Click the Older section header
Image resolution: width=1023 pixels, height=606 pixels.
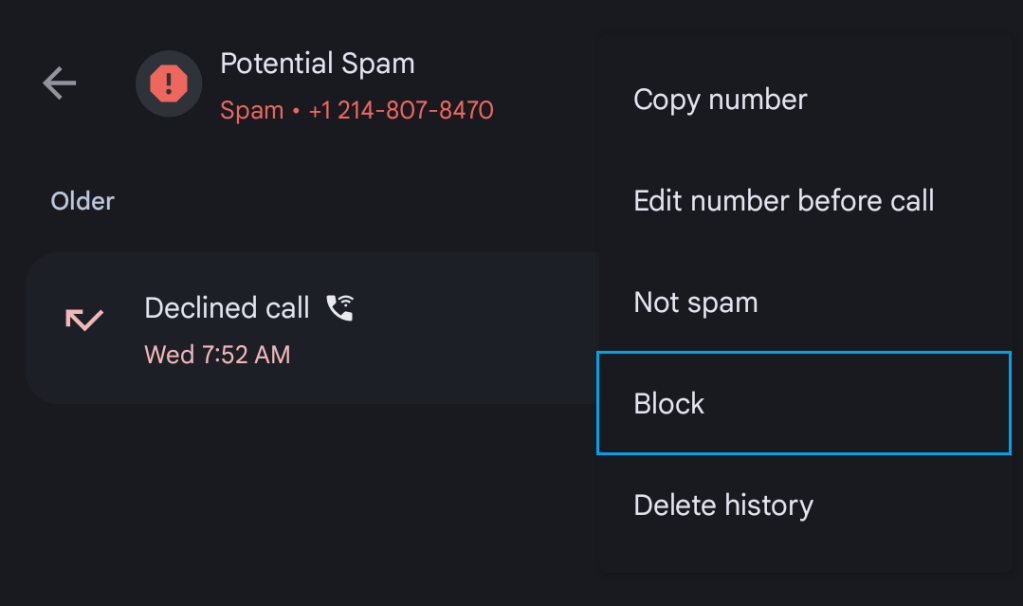[x=83, y=201]
